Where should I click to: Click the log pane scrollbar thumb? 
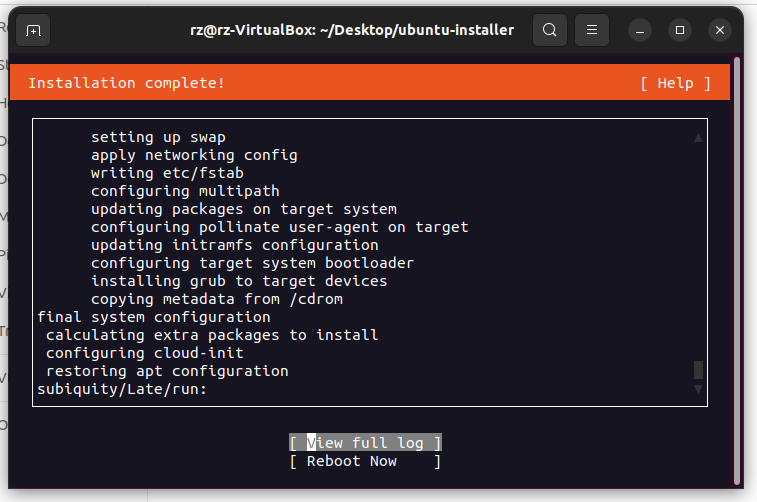tap(699, 371)
